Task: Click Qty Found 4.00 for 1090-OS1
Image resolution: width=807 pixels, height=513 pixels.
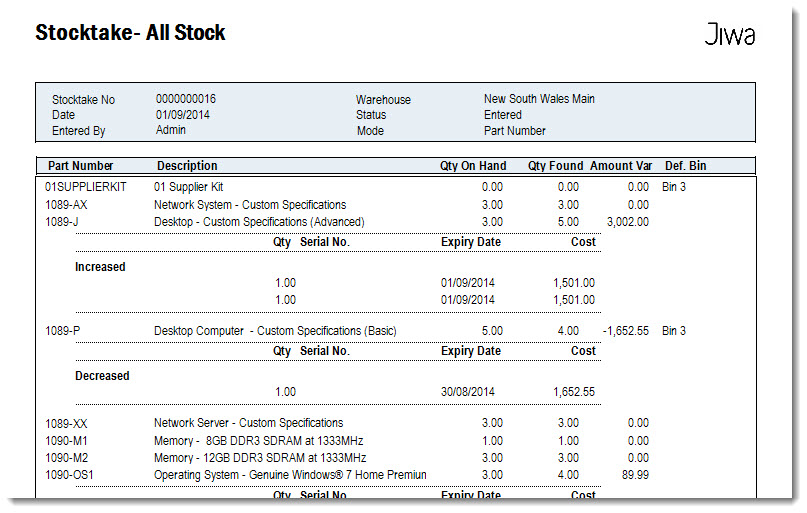Action: click(x=568, y=475)
